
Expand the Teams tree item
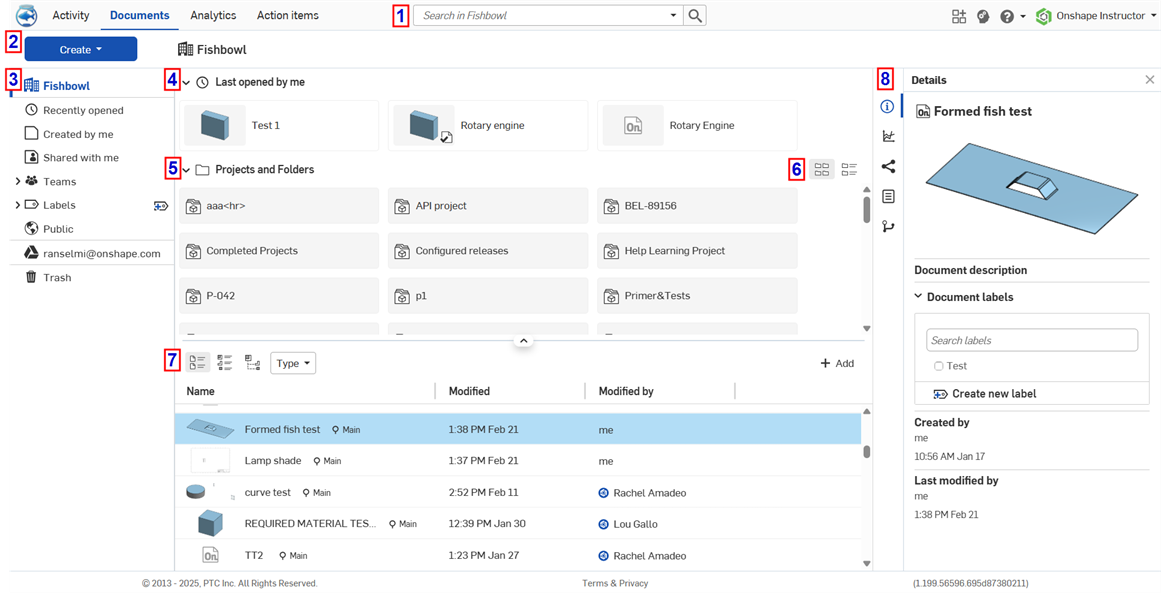pos(17,181)
